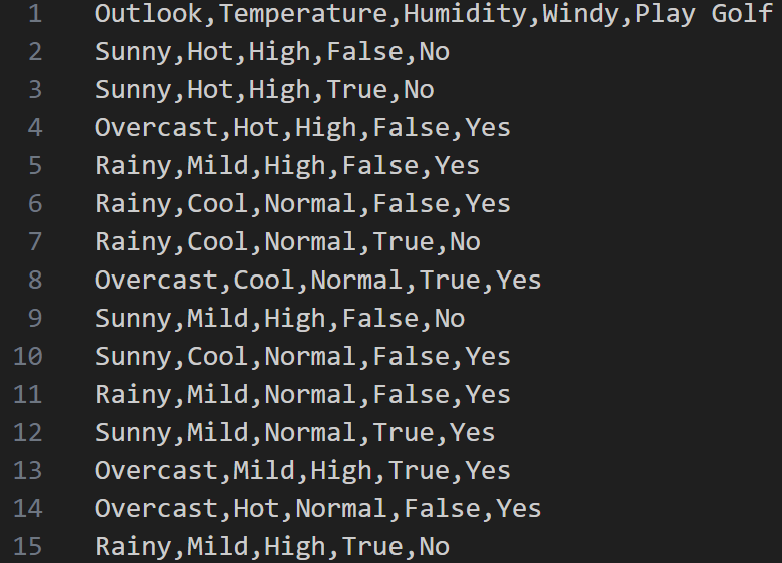
Task: Click the word Rainy on line 5
Action: [x=133, y=166]
